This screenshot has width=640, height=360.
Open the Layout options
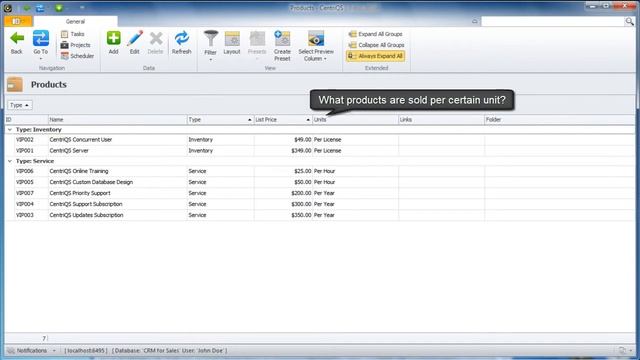[232, 43]
